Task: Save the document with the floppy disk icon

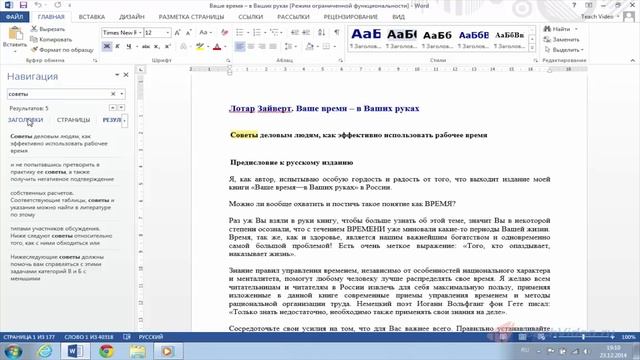Action: (23, 5)
